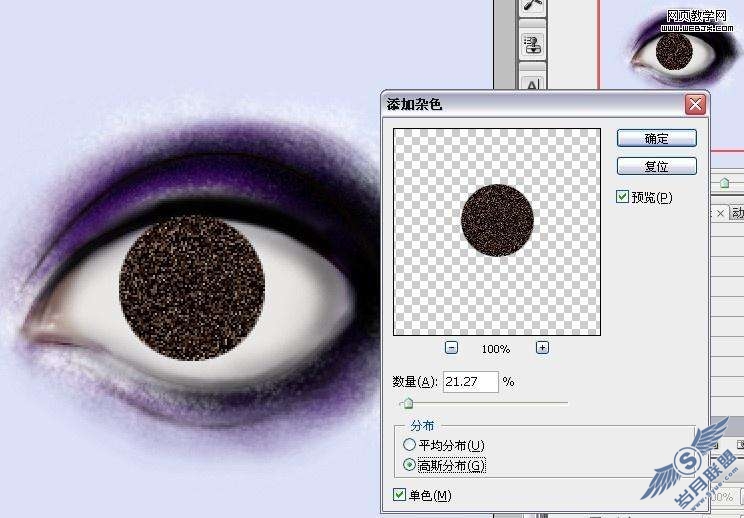Click the zoom in plus button under preview
This screenshot has height=518, width=744.
pyautogui.click(x=542, y=348)
